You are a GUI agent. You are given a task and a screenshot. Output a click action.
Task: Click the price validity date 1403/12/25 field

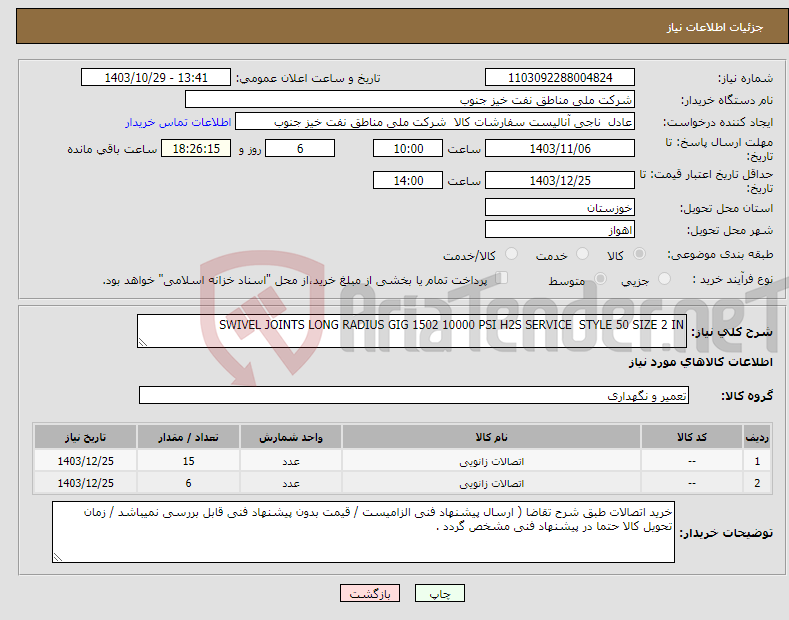tap(560, 180)
